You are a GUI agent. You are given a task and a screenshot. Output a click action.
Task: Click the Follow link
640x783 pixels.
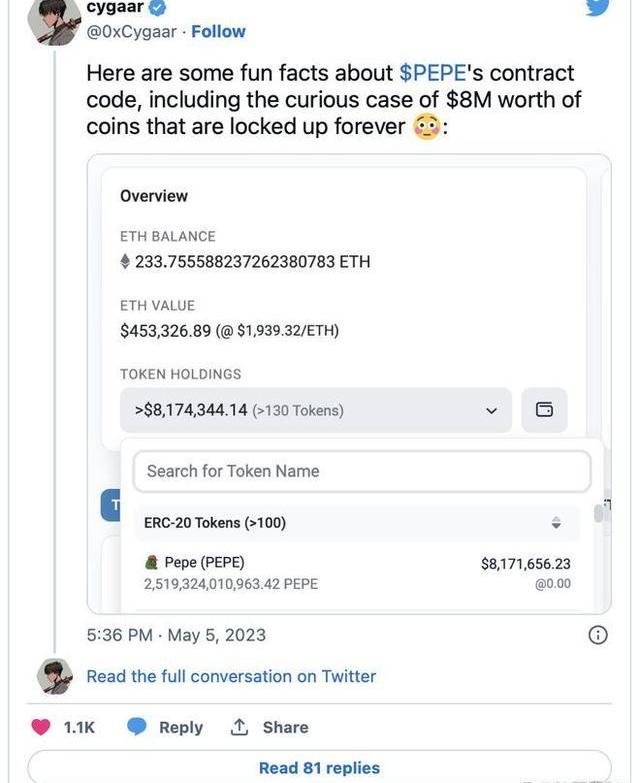click(x=218, y=31)
